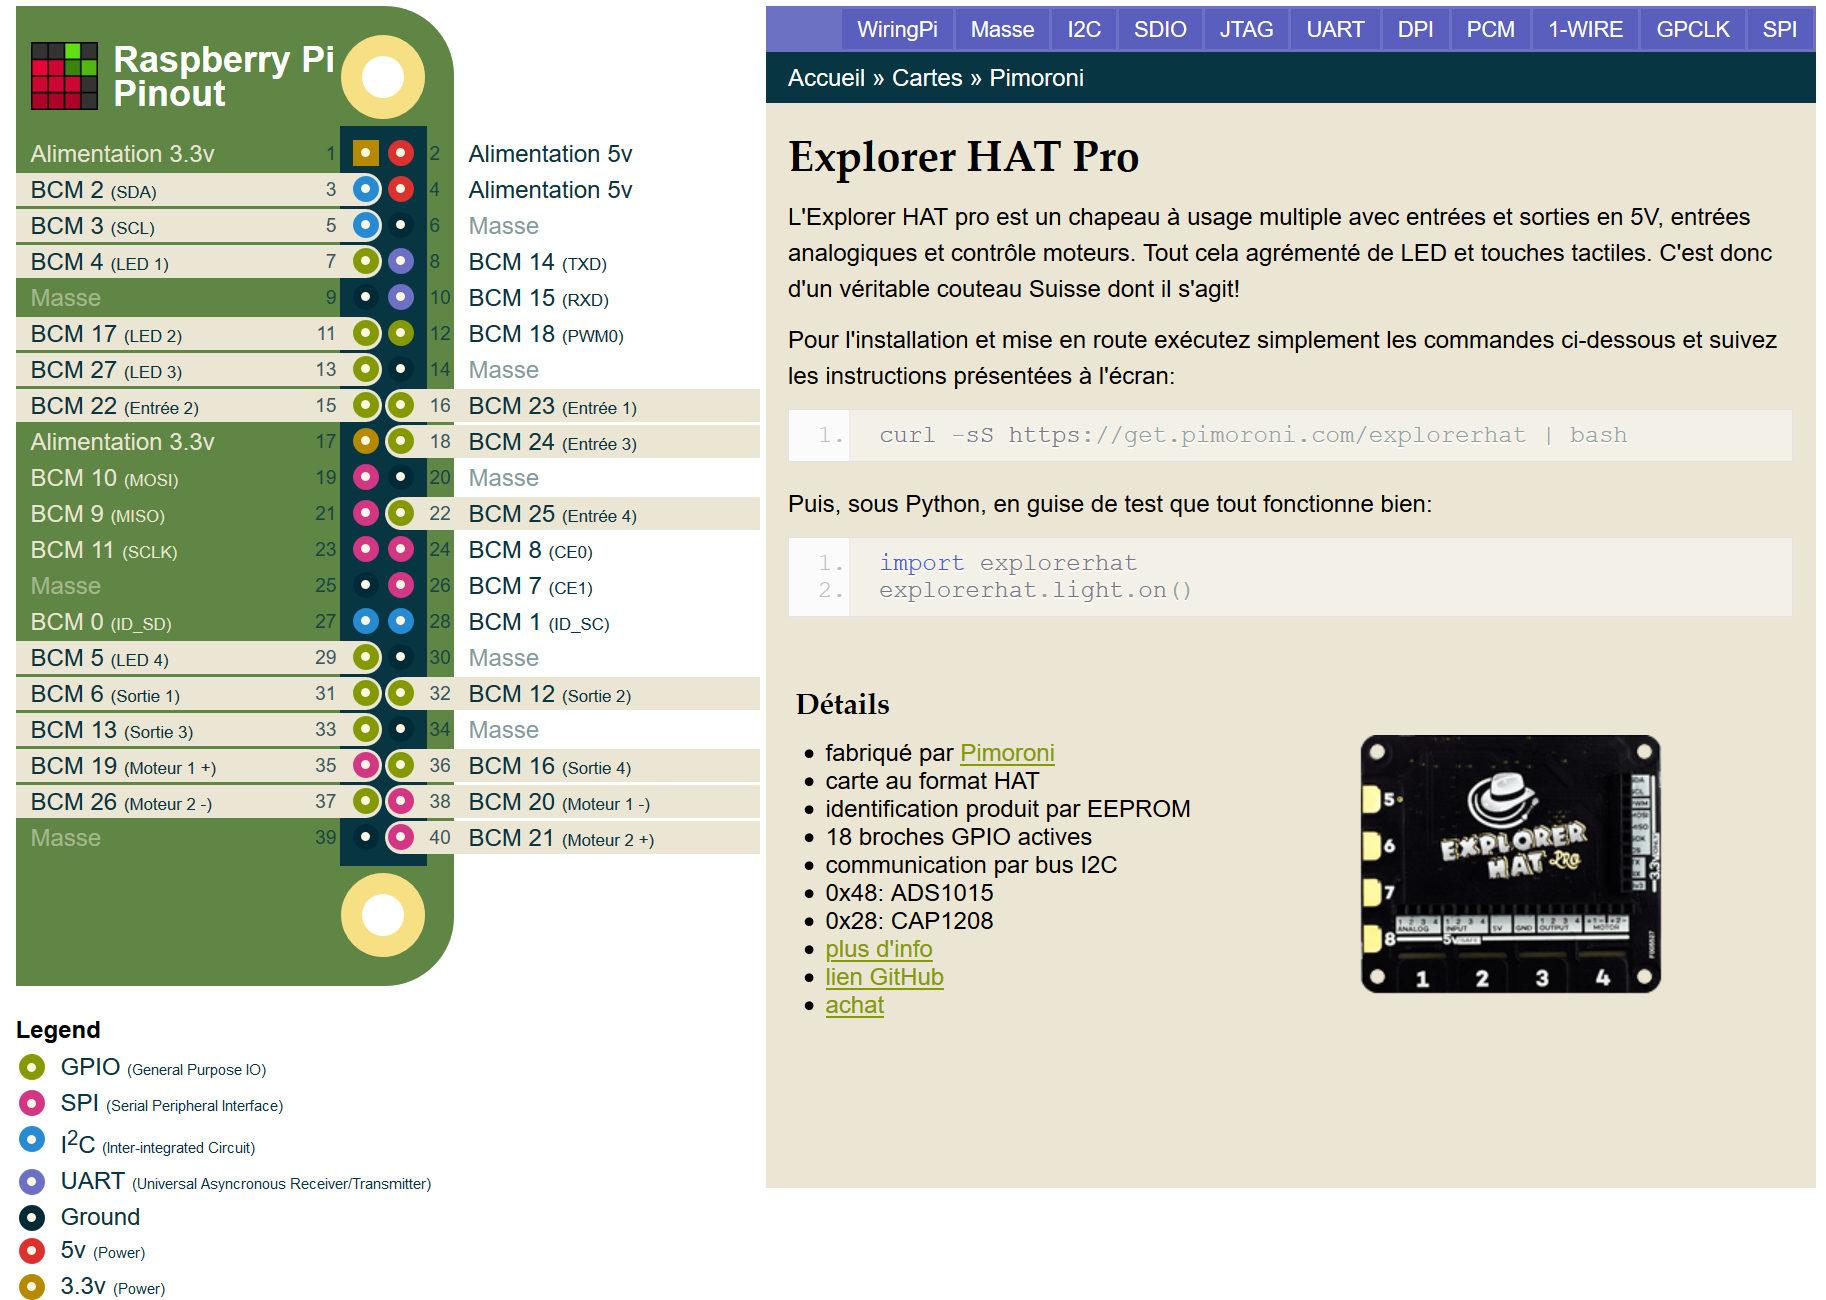
Task: Select the BCM 21 (Moteur 2 +) pin label
Action: click(561, 838)
